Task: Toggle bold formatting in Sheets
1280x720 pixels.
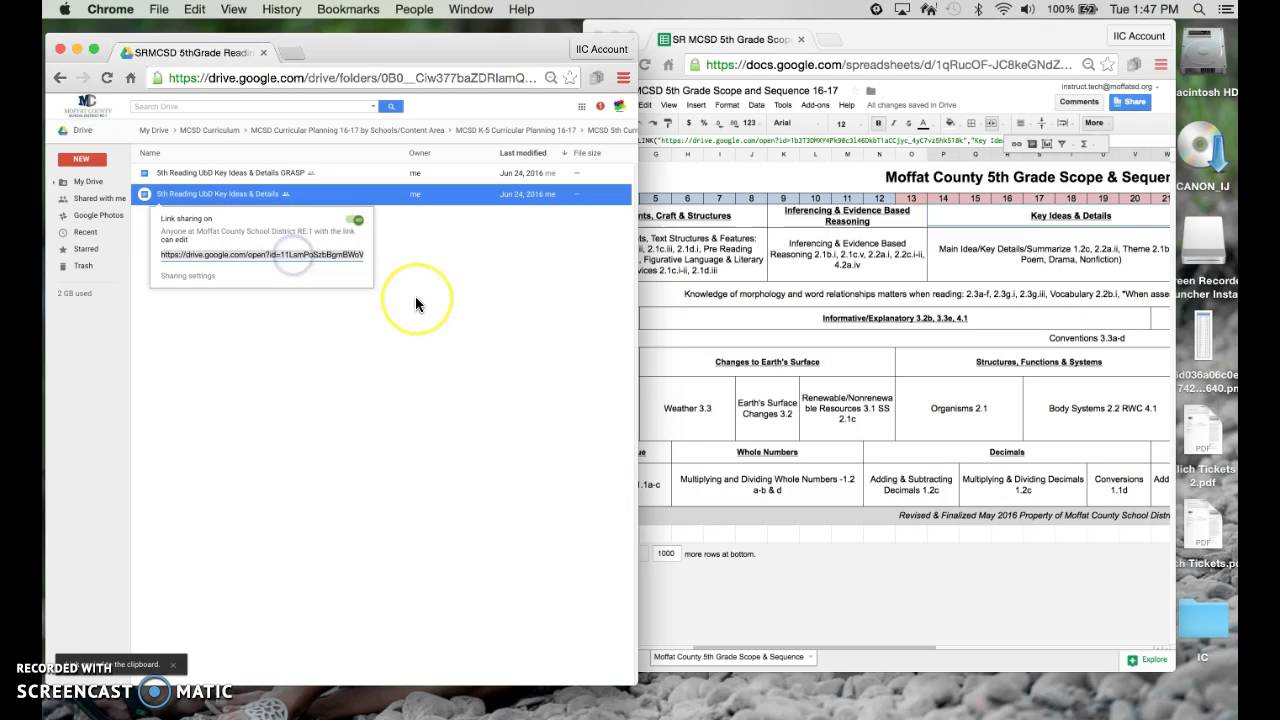Action: click(x=878, y=123)
